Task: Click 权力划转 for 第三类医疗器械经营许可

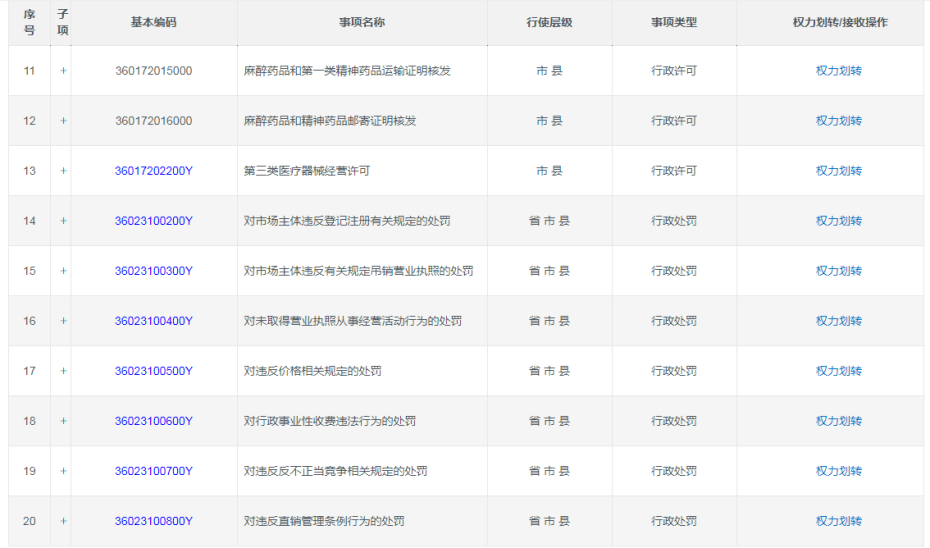Action: 838,171
